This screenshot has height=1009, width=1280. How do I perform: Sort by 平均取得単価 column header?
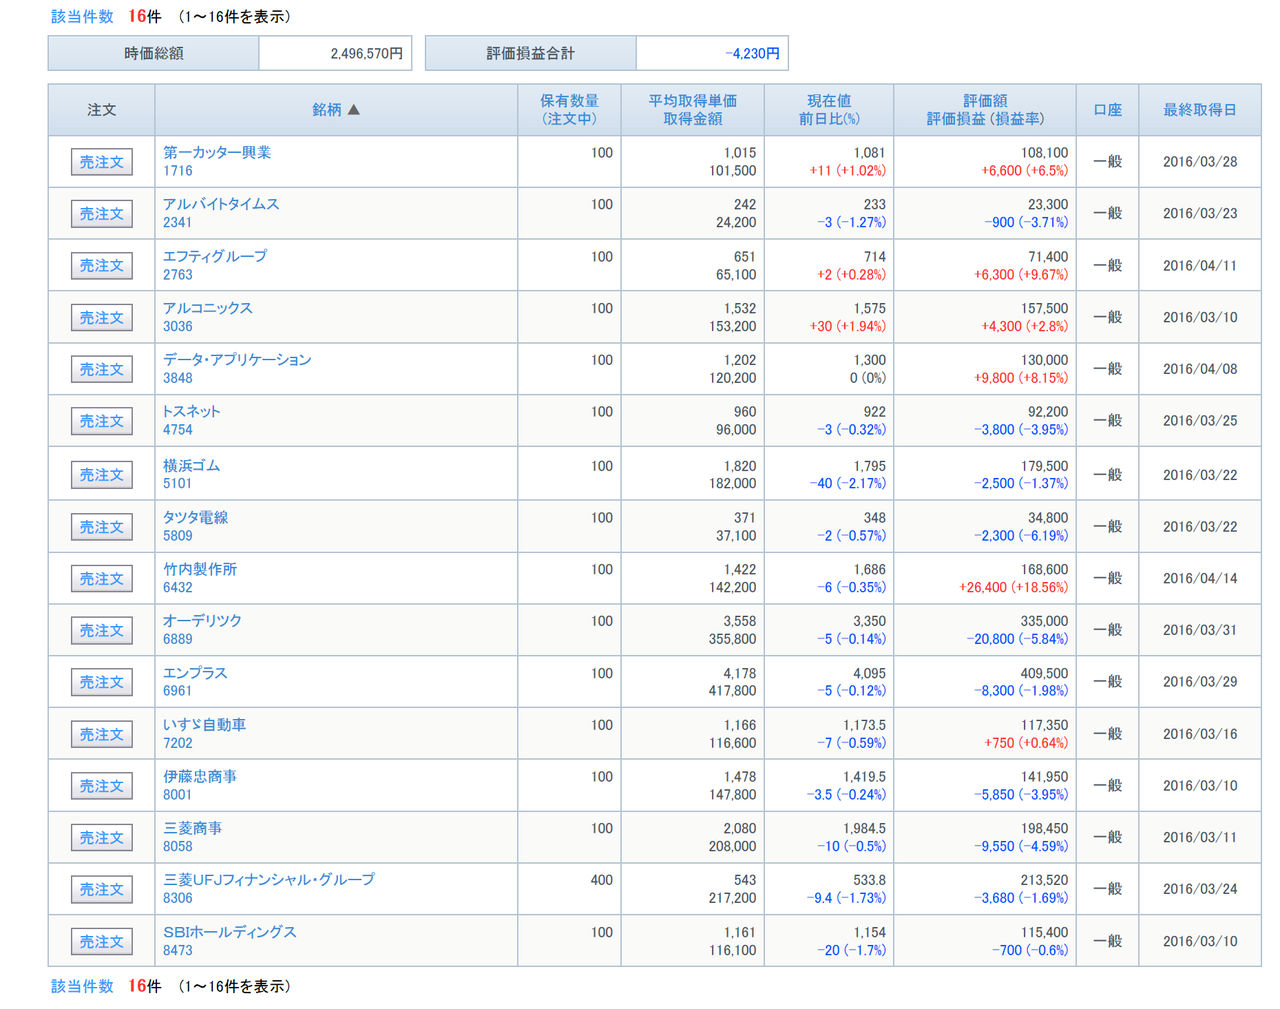tap(693, 101)
